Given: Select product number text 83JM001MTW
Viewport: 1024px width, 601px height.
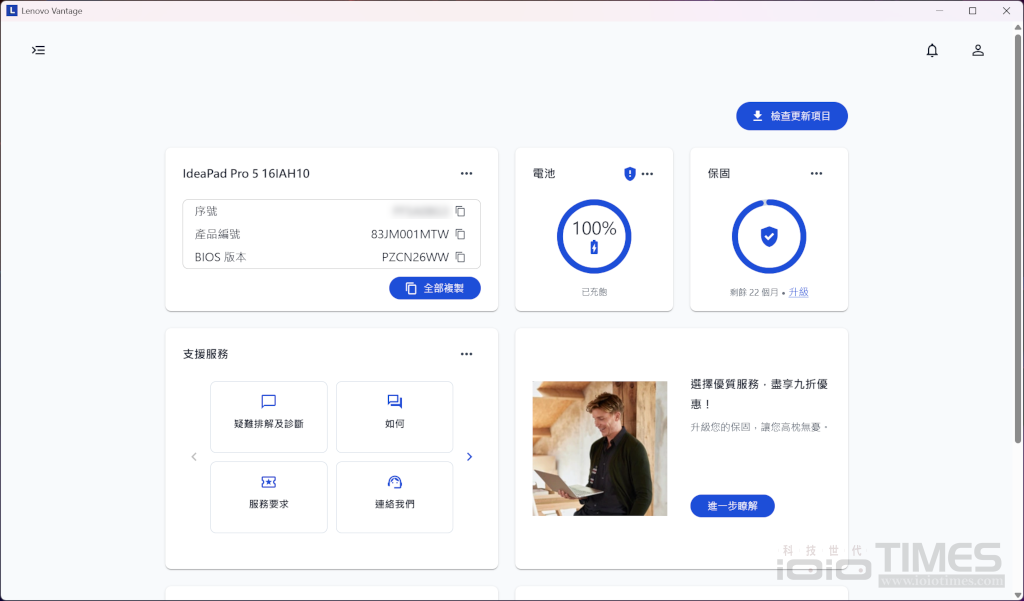Looking at the screenshot, I should click(x=409, y=234).
